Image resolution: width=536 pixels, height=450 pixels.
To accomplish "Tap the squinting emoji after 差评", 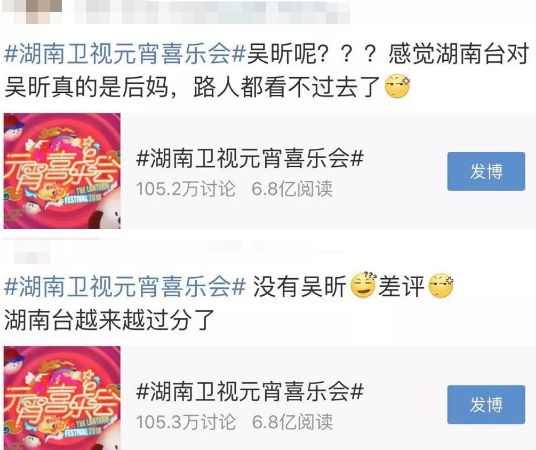I will pos(441,286).
